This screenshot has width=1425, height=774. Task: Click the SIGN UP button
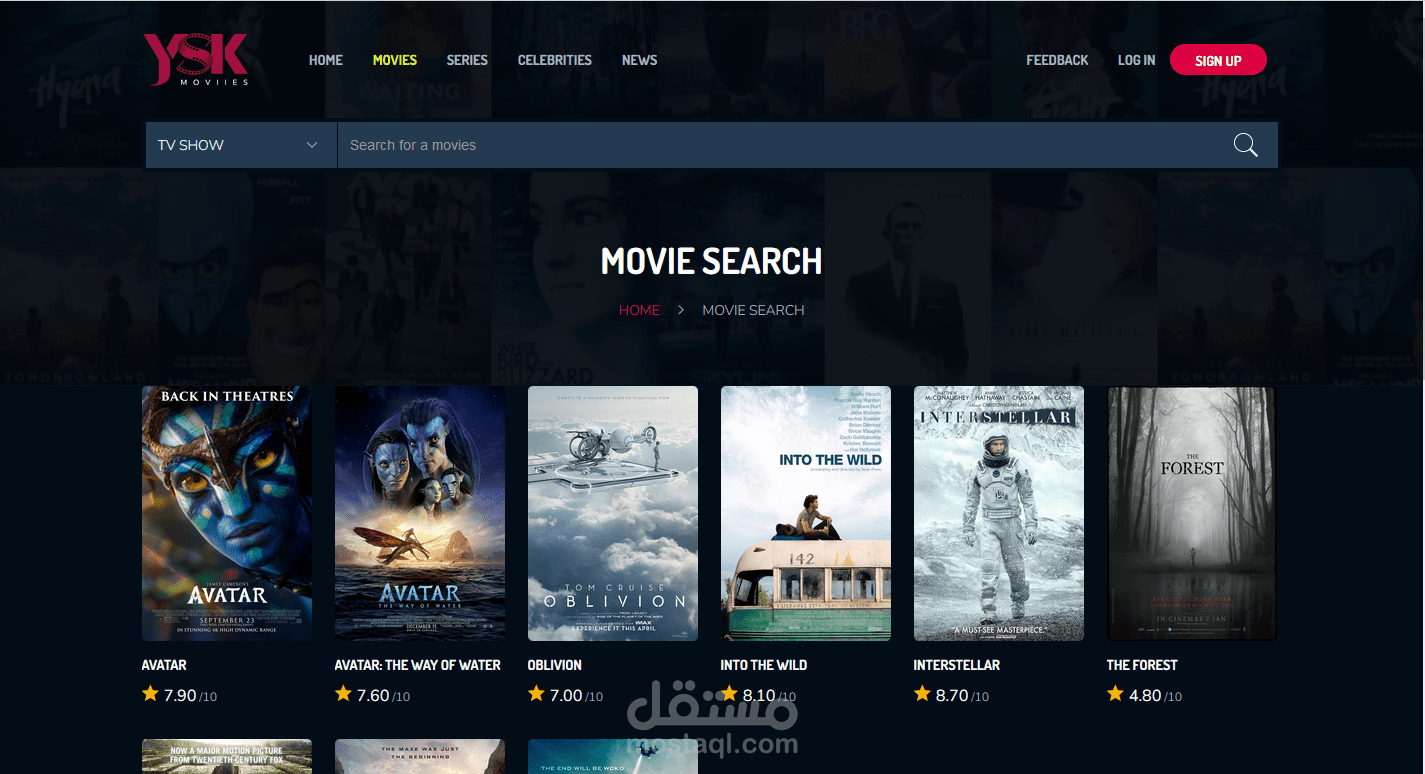click(x=1218, y=60)
